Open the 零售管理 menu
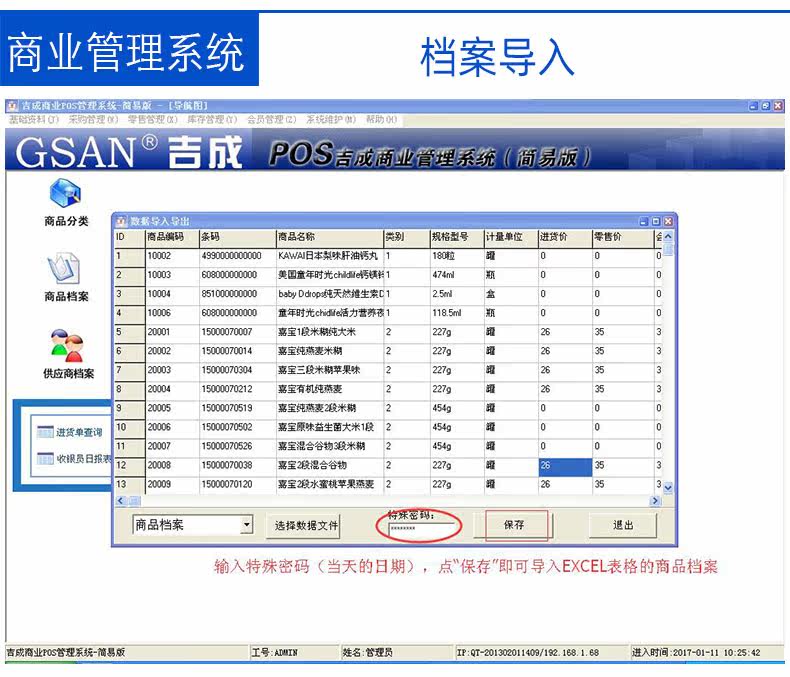Viewport: 790px width, 677px height. click(x=153, y=119)
